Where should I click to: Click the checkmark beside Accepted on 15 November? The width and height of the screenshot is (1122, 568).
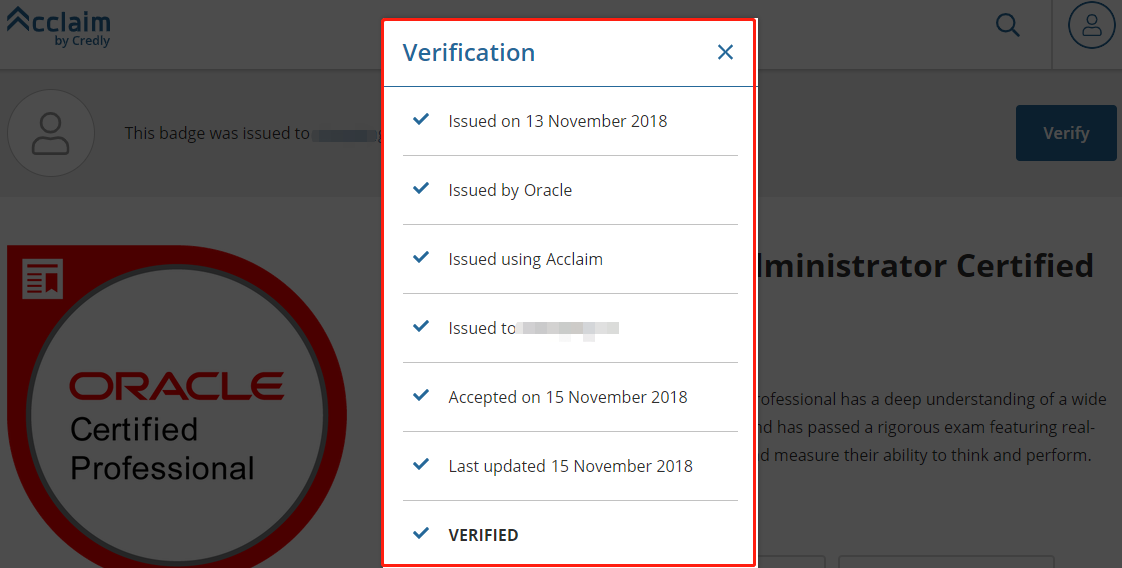pyautogui.click(x=421, y=396)
